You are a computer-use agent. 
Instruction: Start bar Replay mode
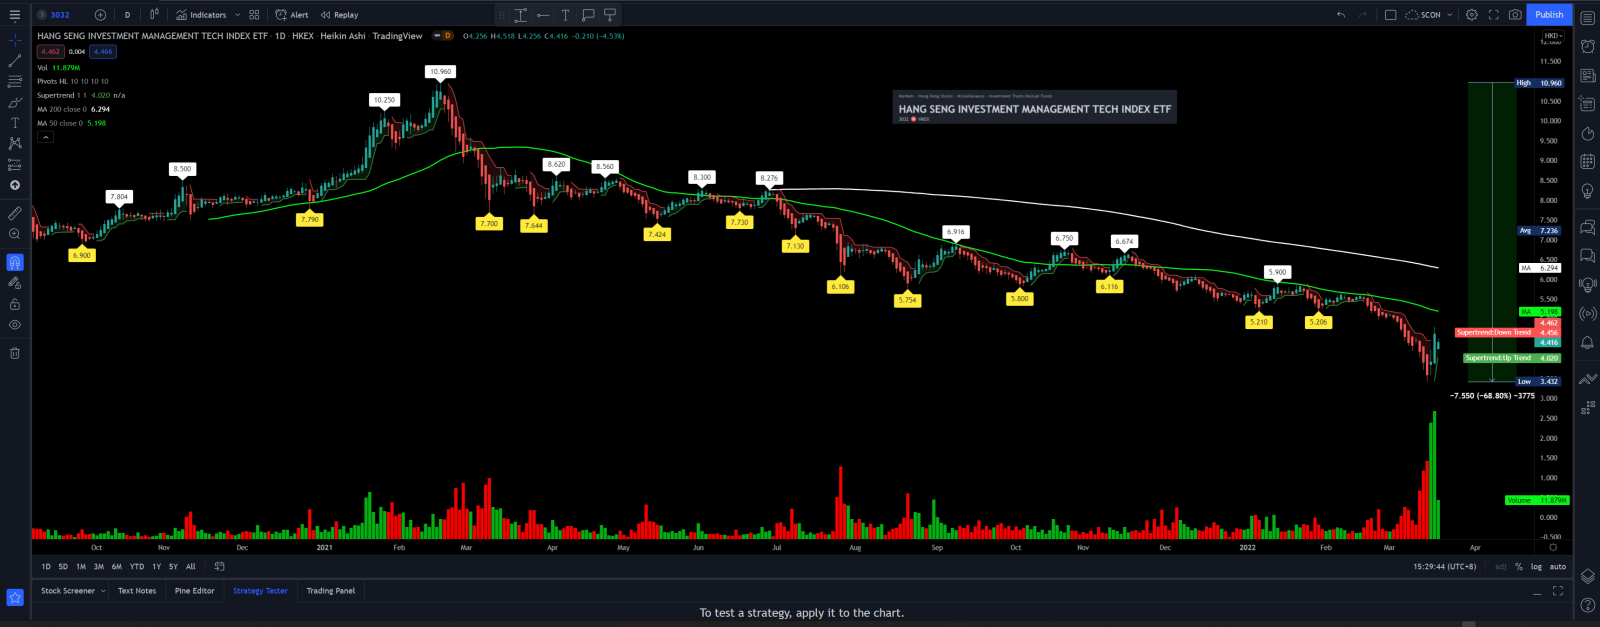[x=340, y=15]
